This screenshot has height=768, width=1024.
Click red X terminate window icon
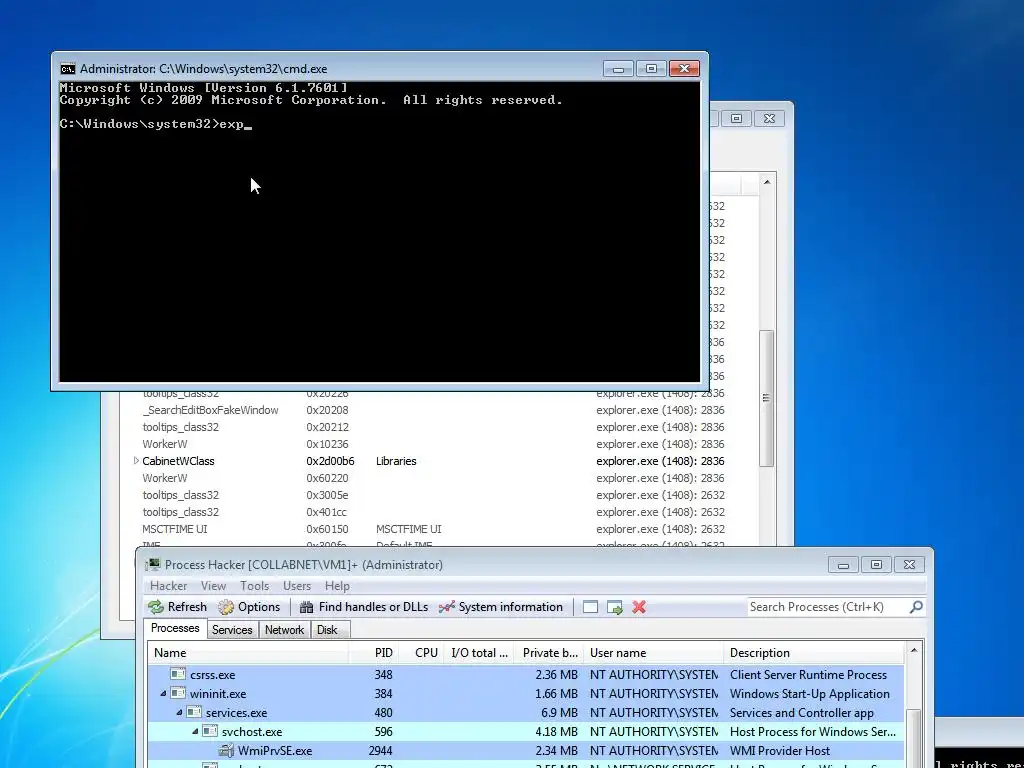[639, 607]
